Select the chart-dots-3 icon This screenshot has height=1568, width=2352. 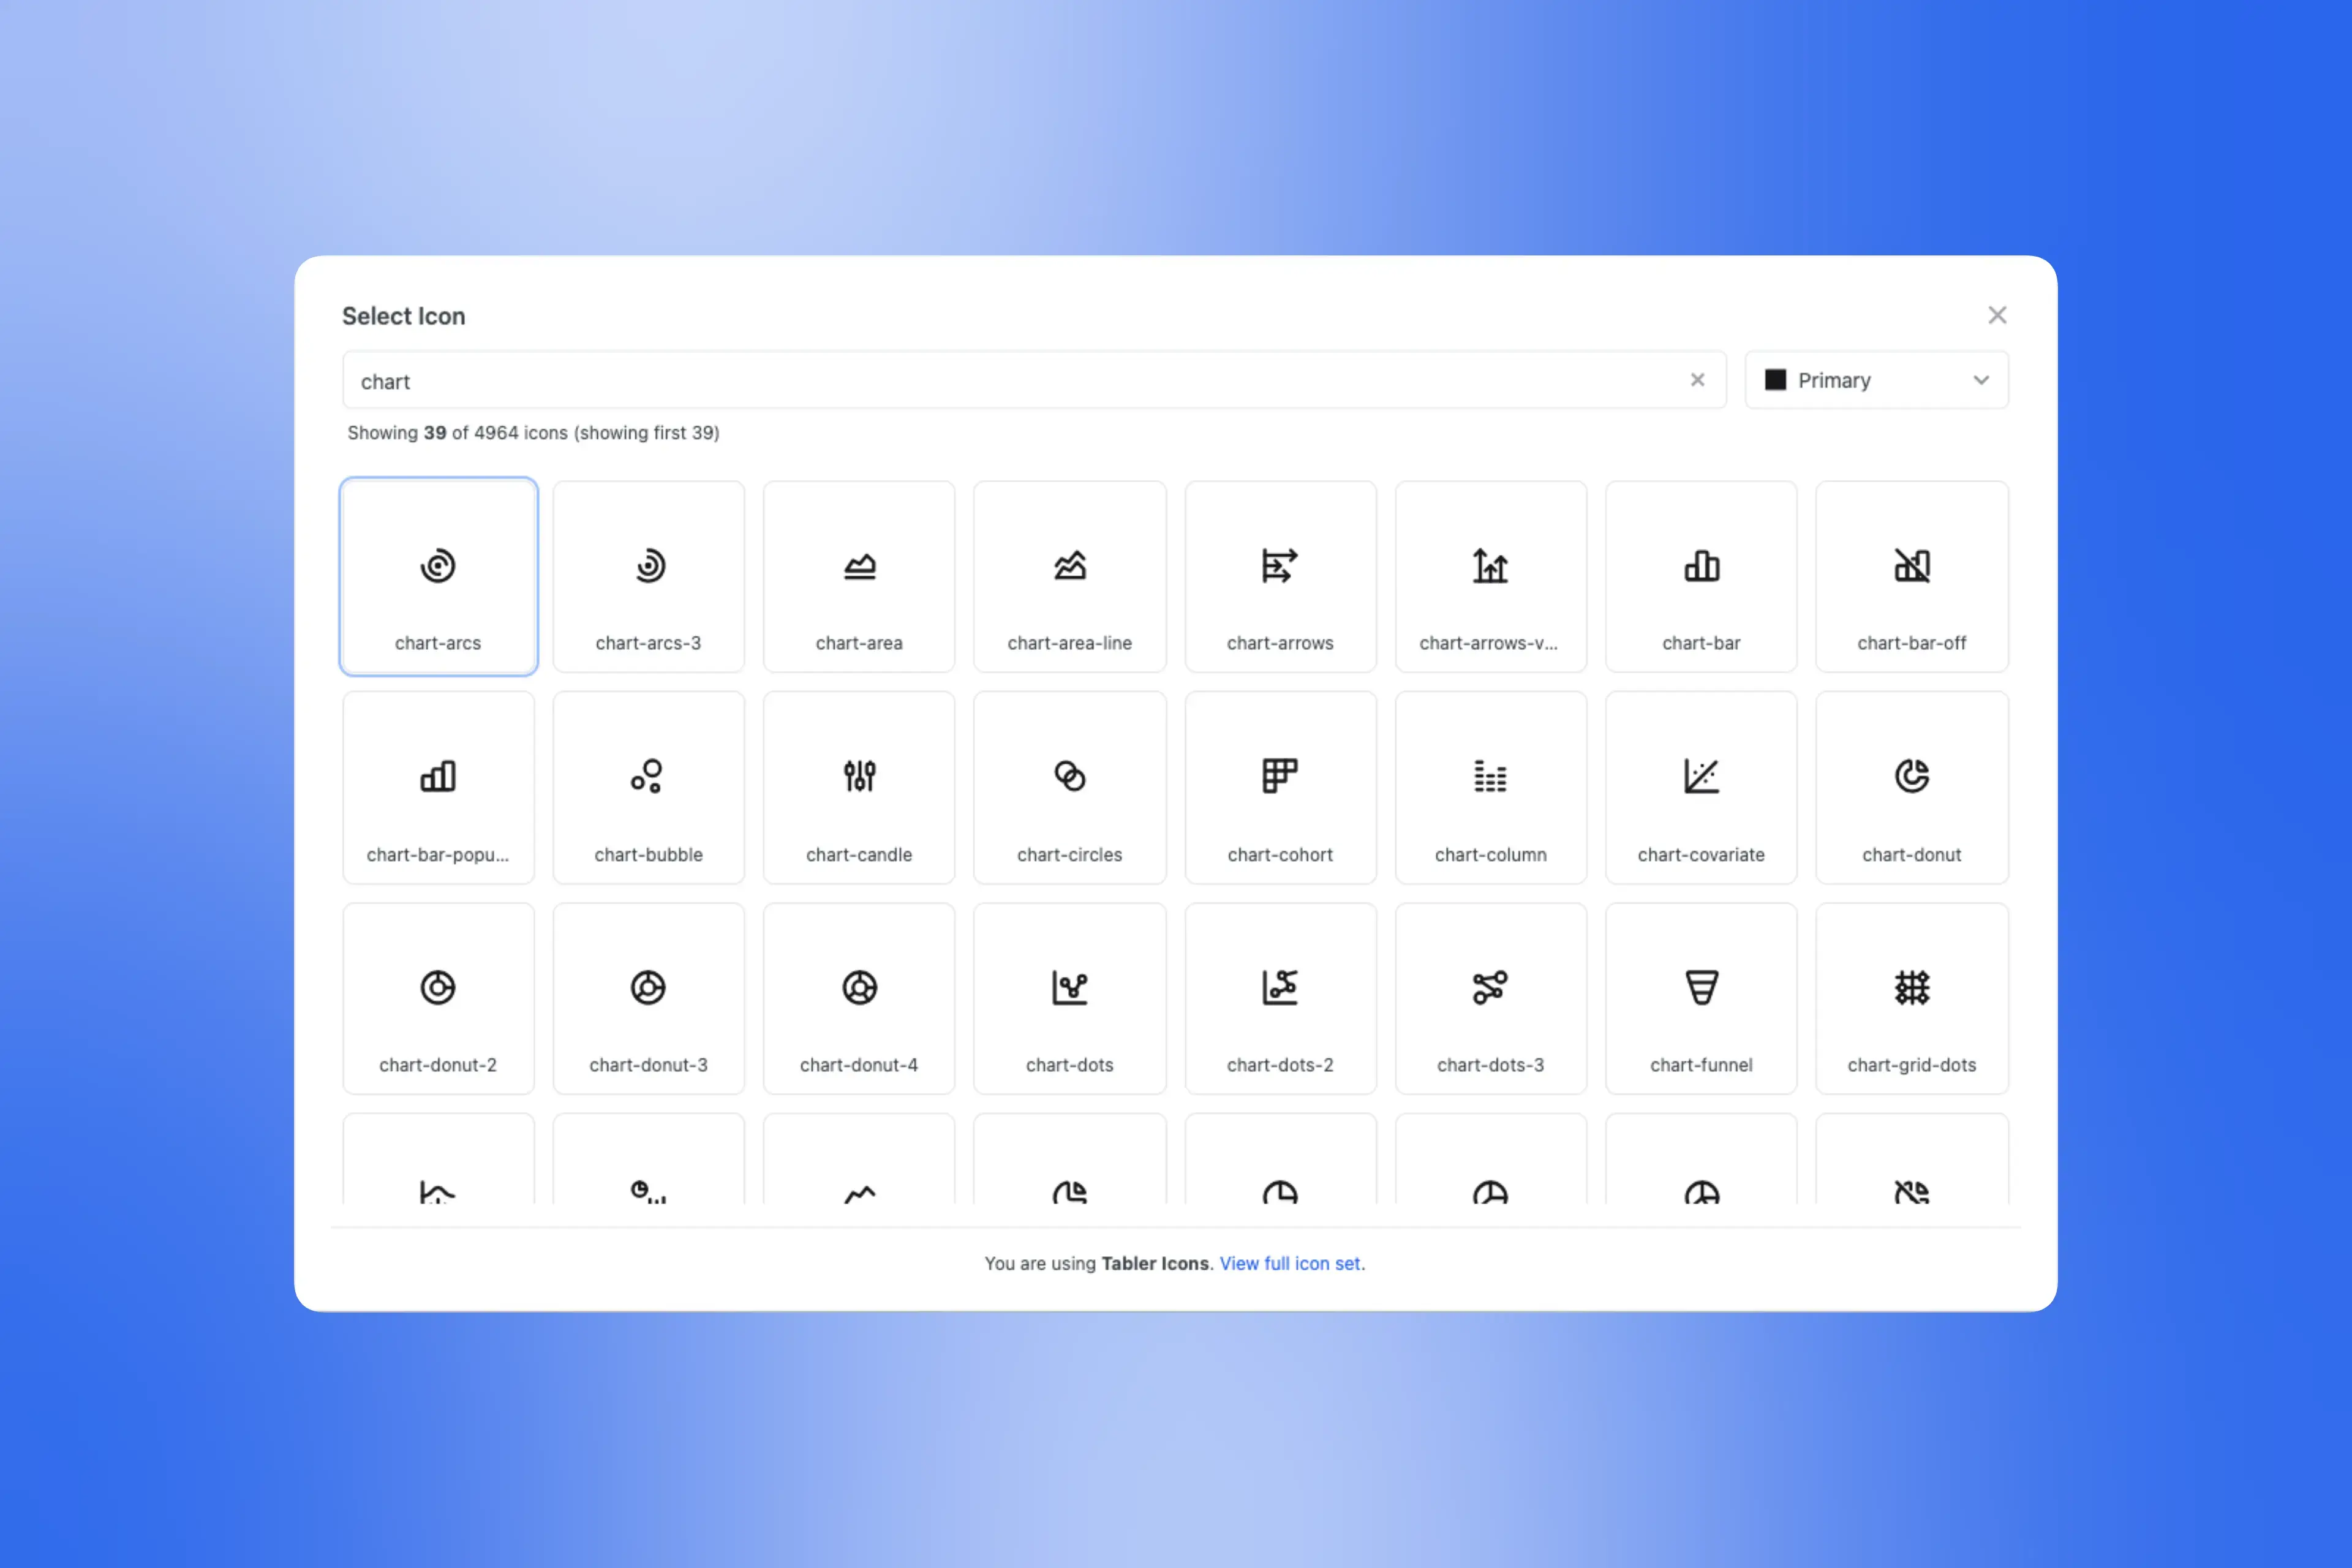click(x=1490, y=998)
